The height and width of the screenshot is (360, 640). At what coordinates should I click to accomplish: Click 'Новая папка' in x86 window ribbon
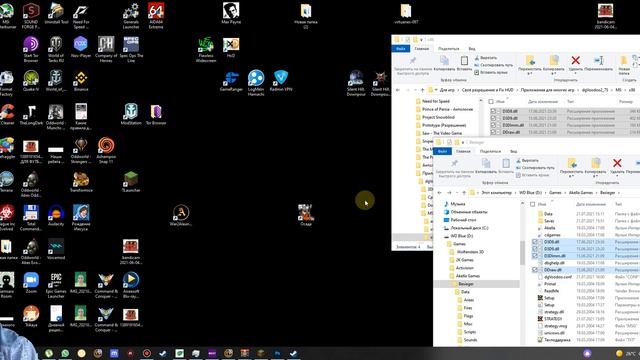point(624,65)
